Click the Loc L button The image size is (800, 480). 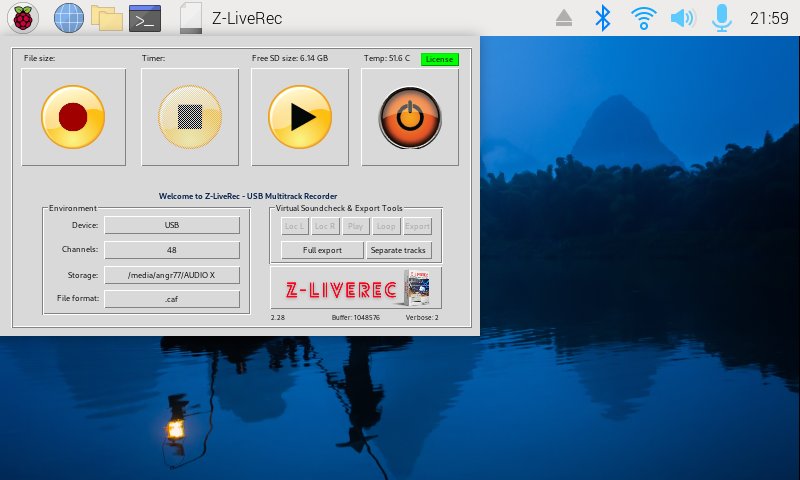[x=294, y=226]
